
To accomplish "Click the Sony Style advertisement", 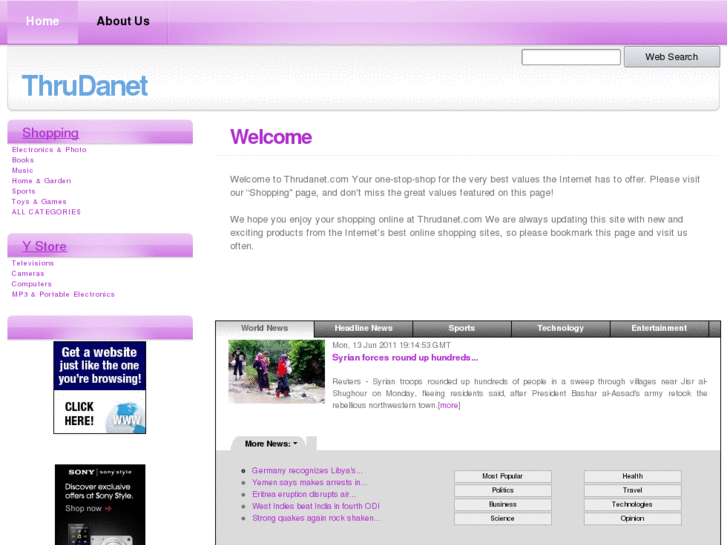I will coord(100,505).
